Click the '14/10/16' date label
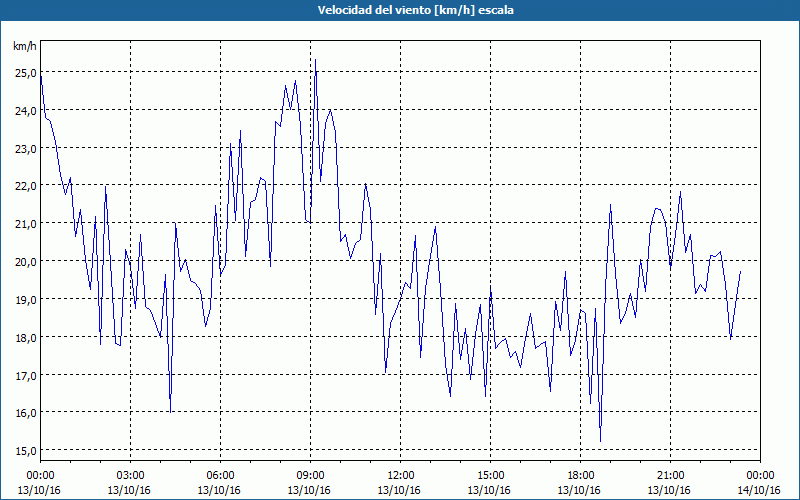800x500 pixels. 759,490
